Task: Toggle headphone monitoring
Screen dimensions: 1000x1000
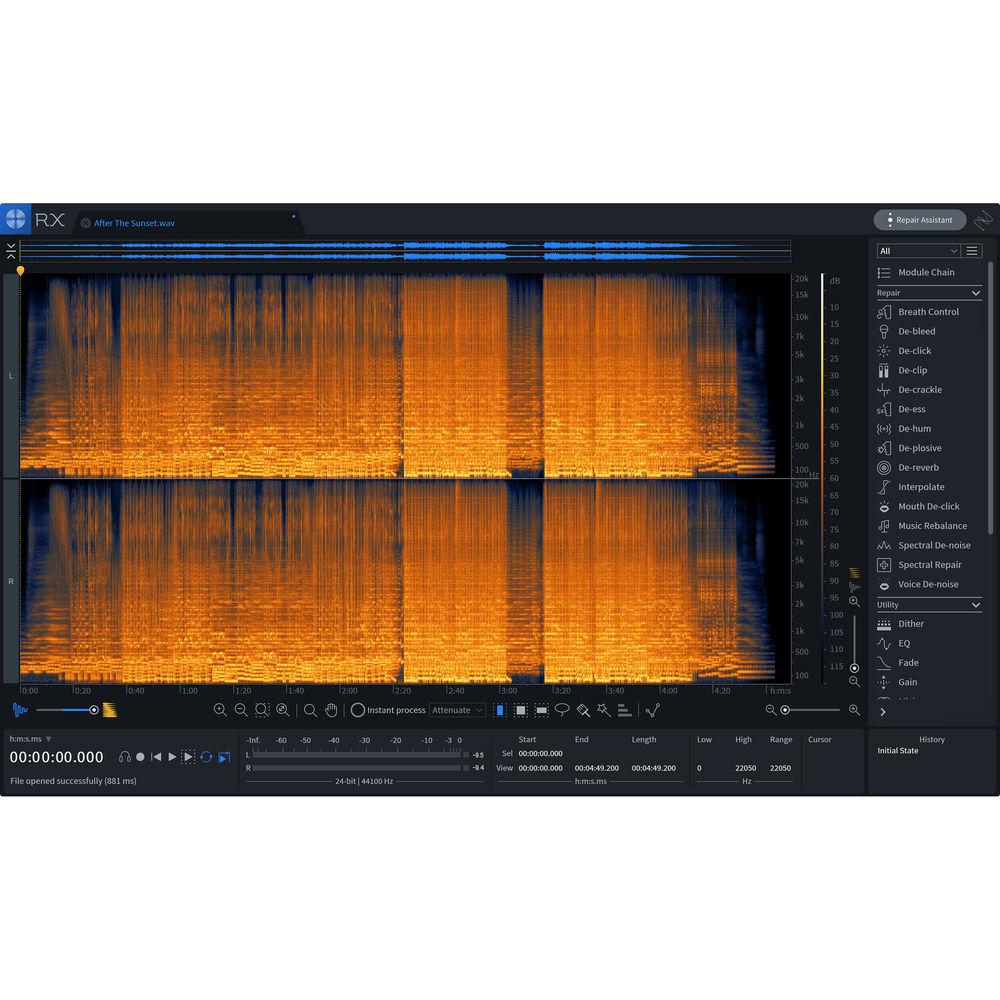Action: point(124,757)
